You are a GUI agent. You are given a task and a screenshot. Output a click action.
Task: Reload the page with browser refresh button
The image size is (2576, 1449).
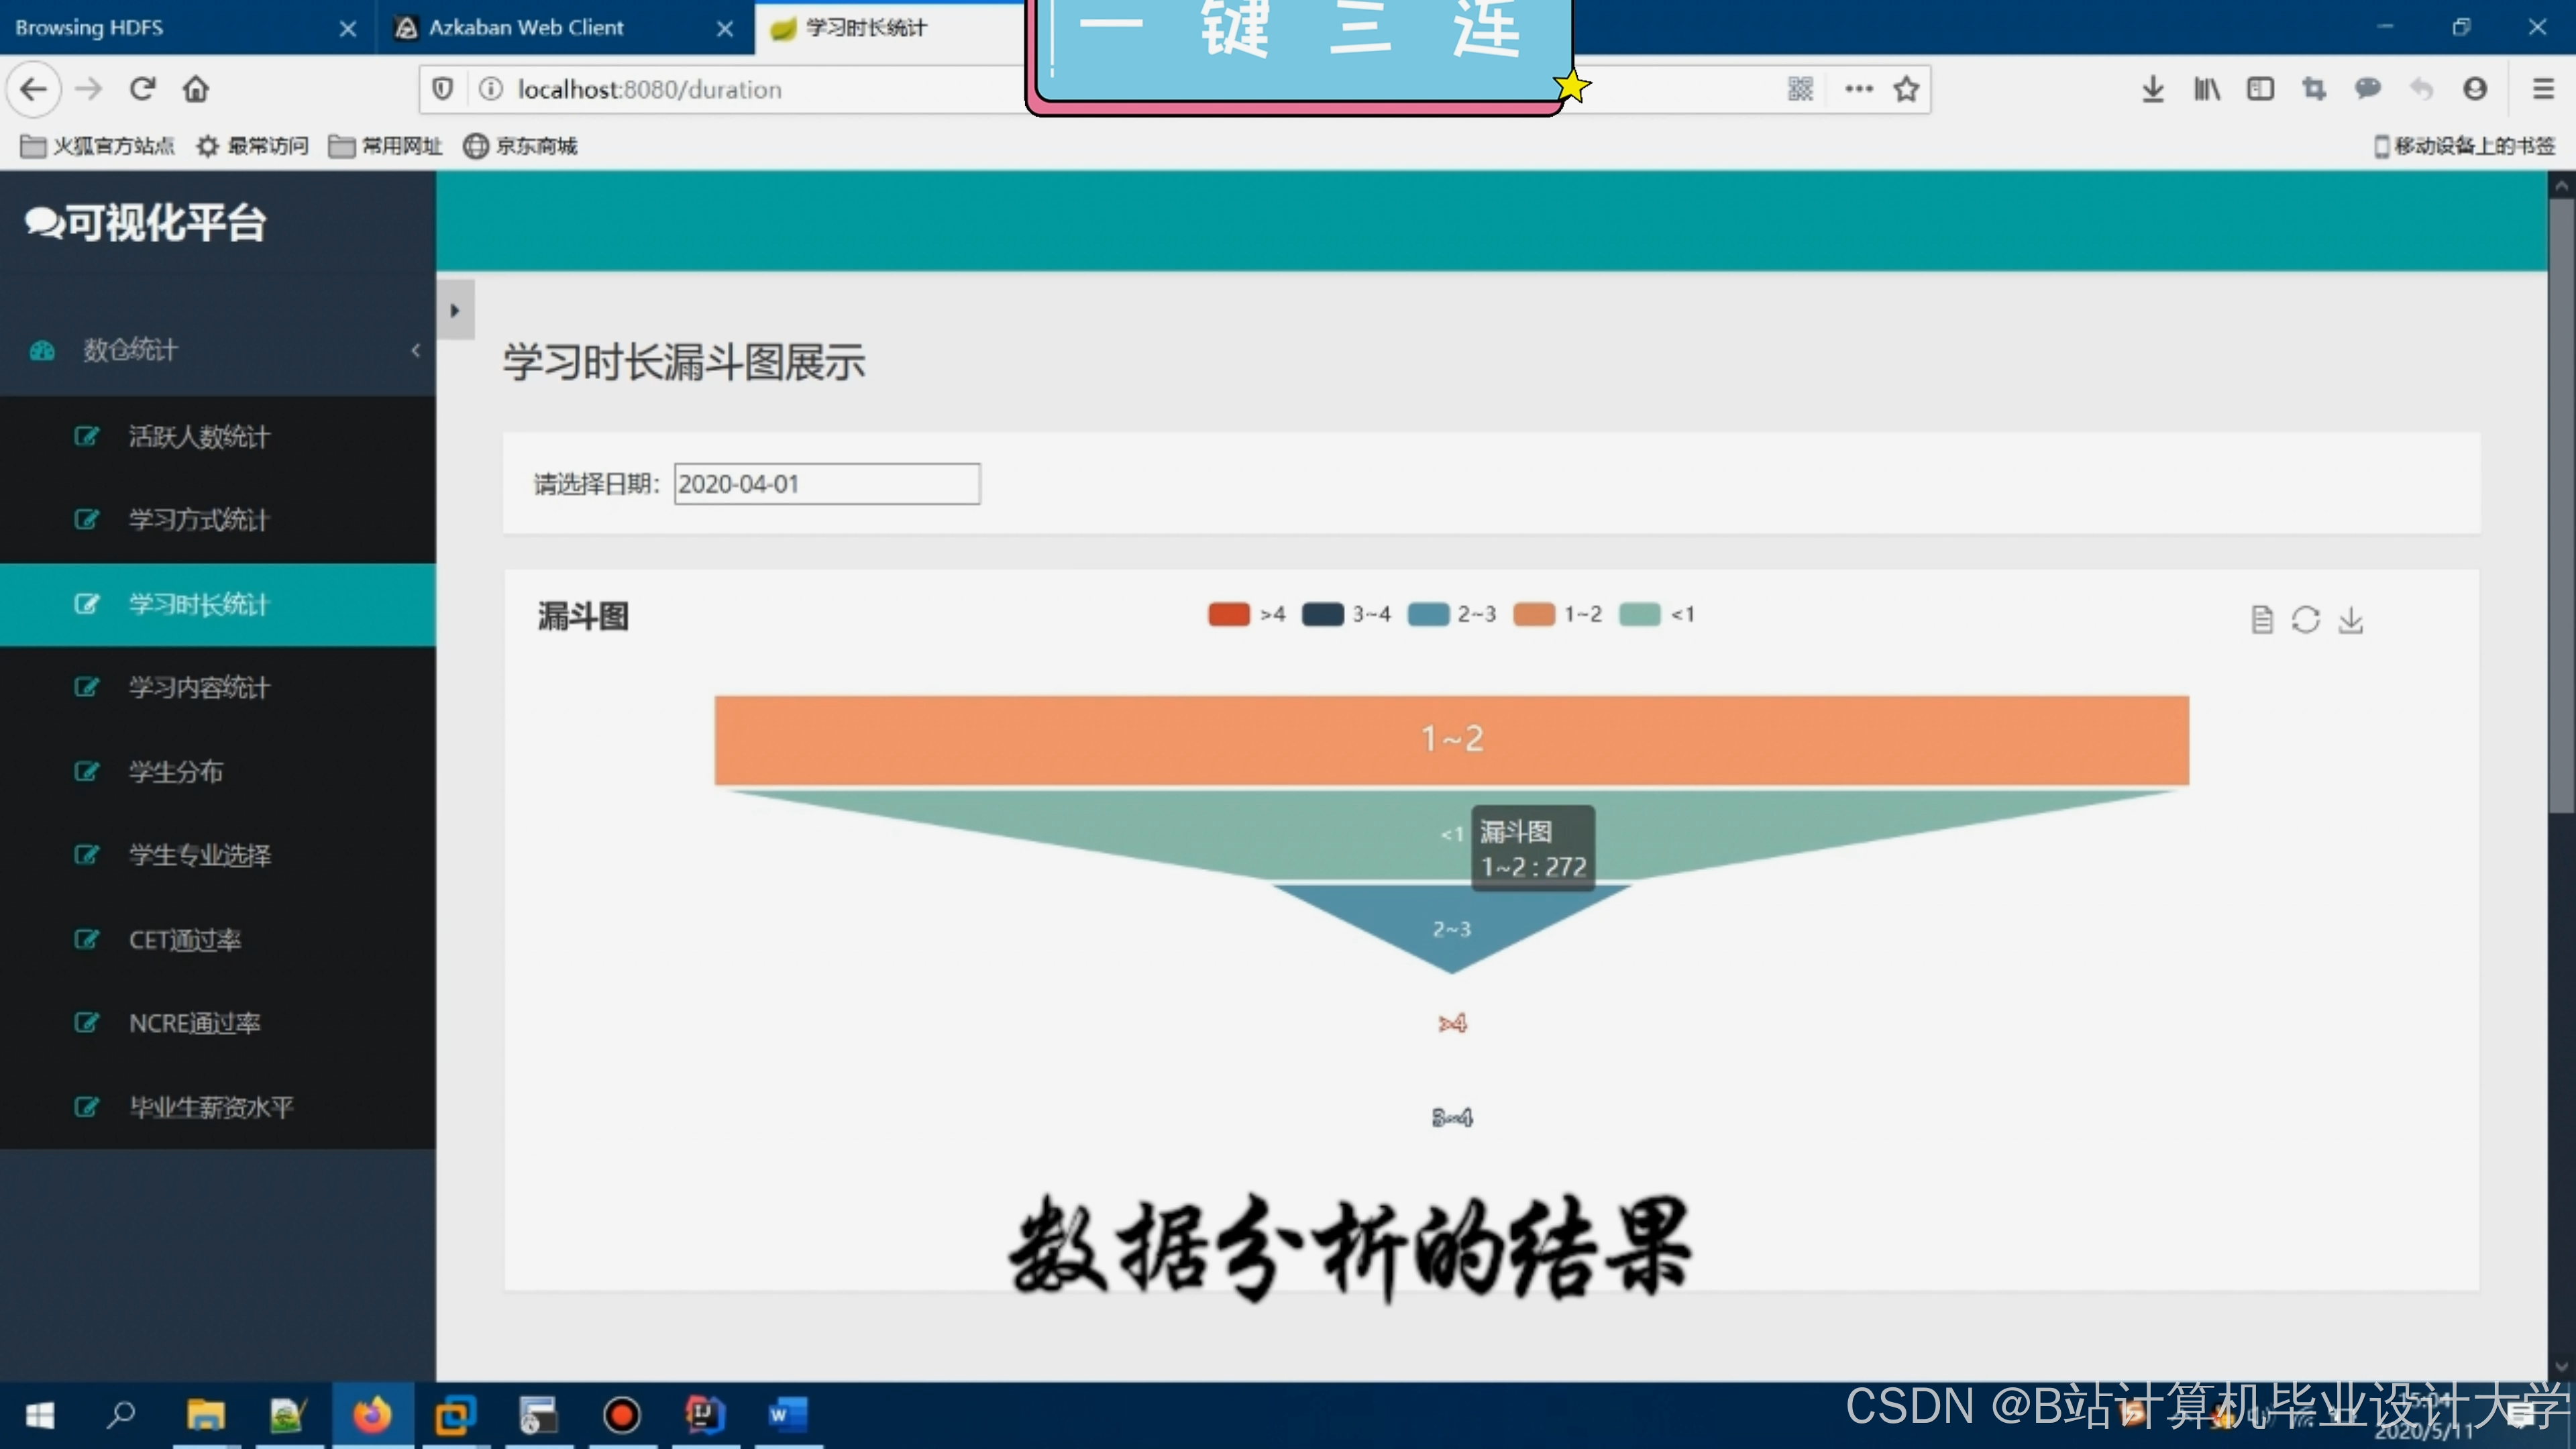click(x=142, y=89)
